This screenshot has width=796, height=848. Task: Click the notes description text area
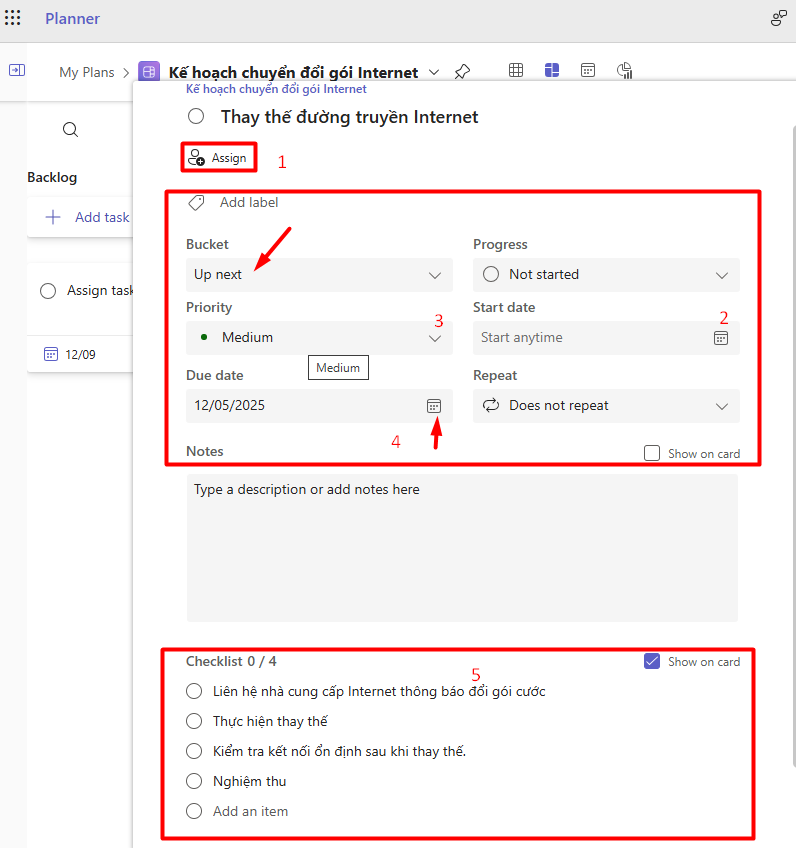tap(462, 547)
